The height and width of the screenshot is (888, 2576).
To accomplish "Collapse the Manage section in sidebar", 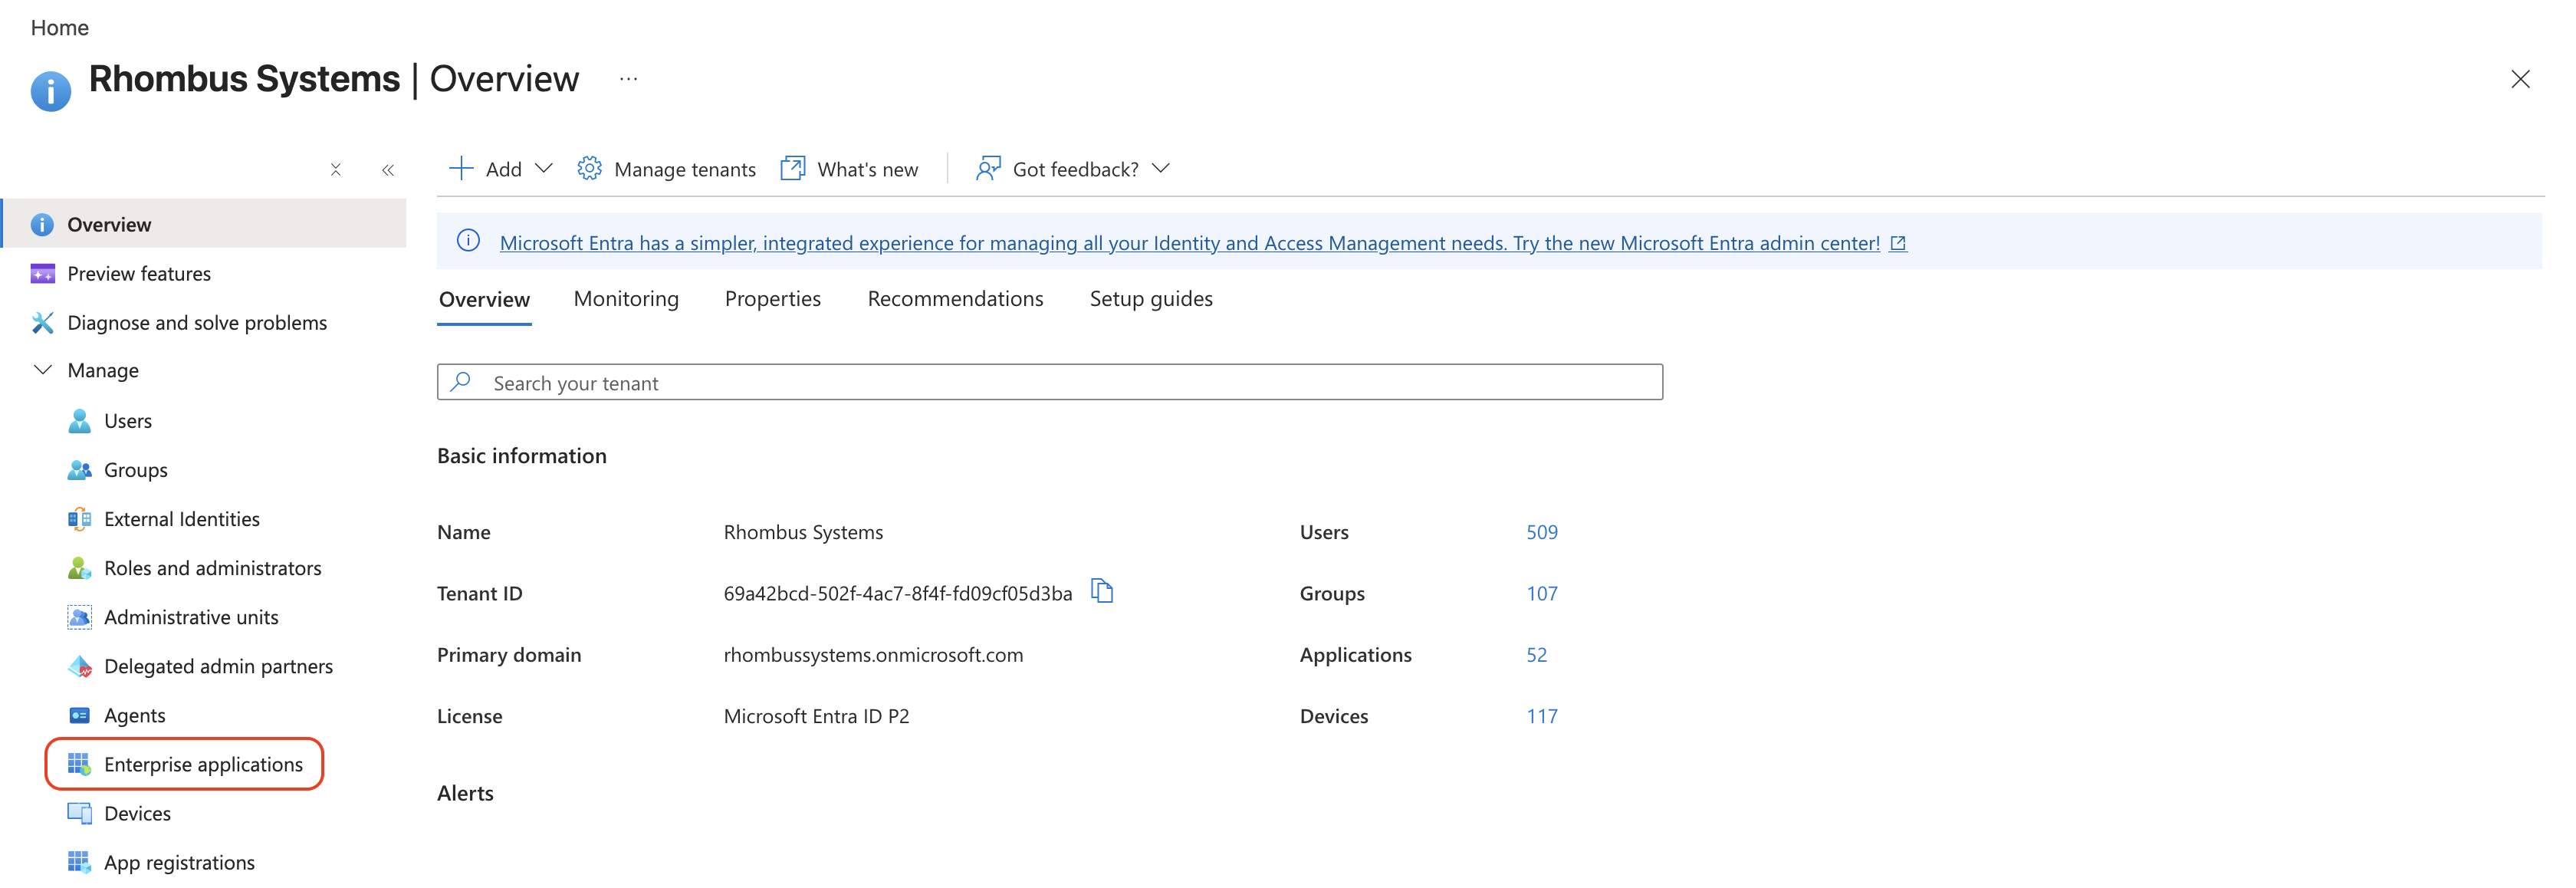I will (x=43, y=371).
